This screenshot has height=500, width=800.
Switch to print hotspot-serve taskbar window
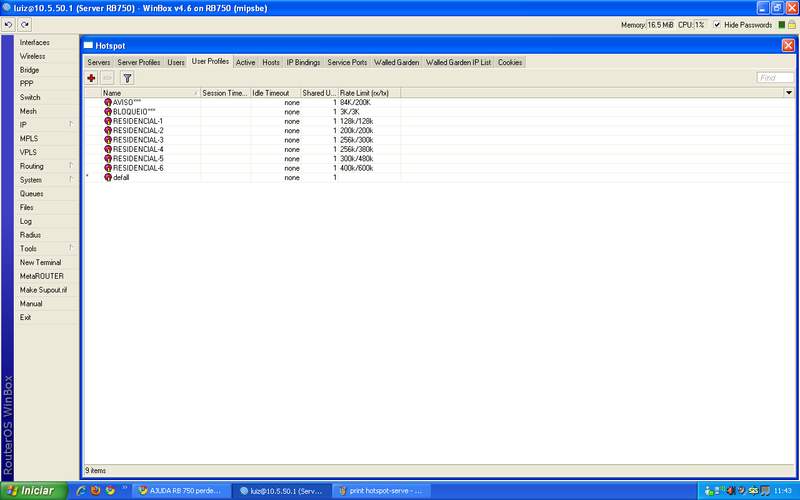click(x=382, y=491)
